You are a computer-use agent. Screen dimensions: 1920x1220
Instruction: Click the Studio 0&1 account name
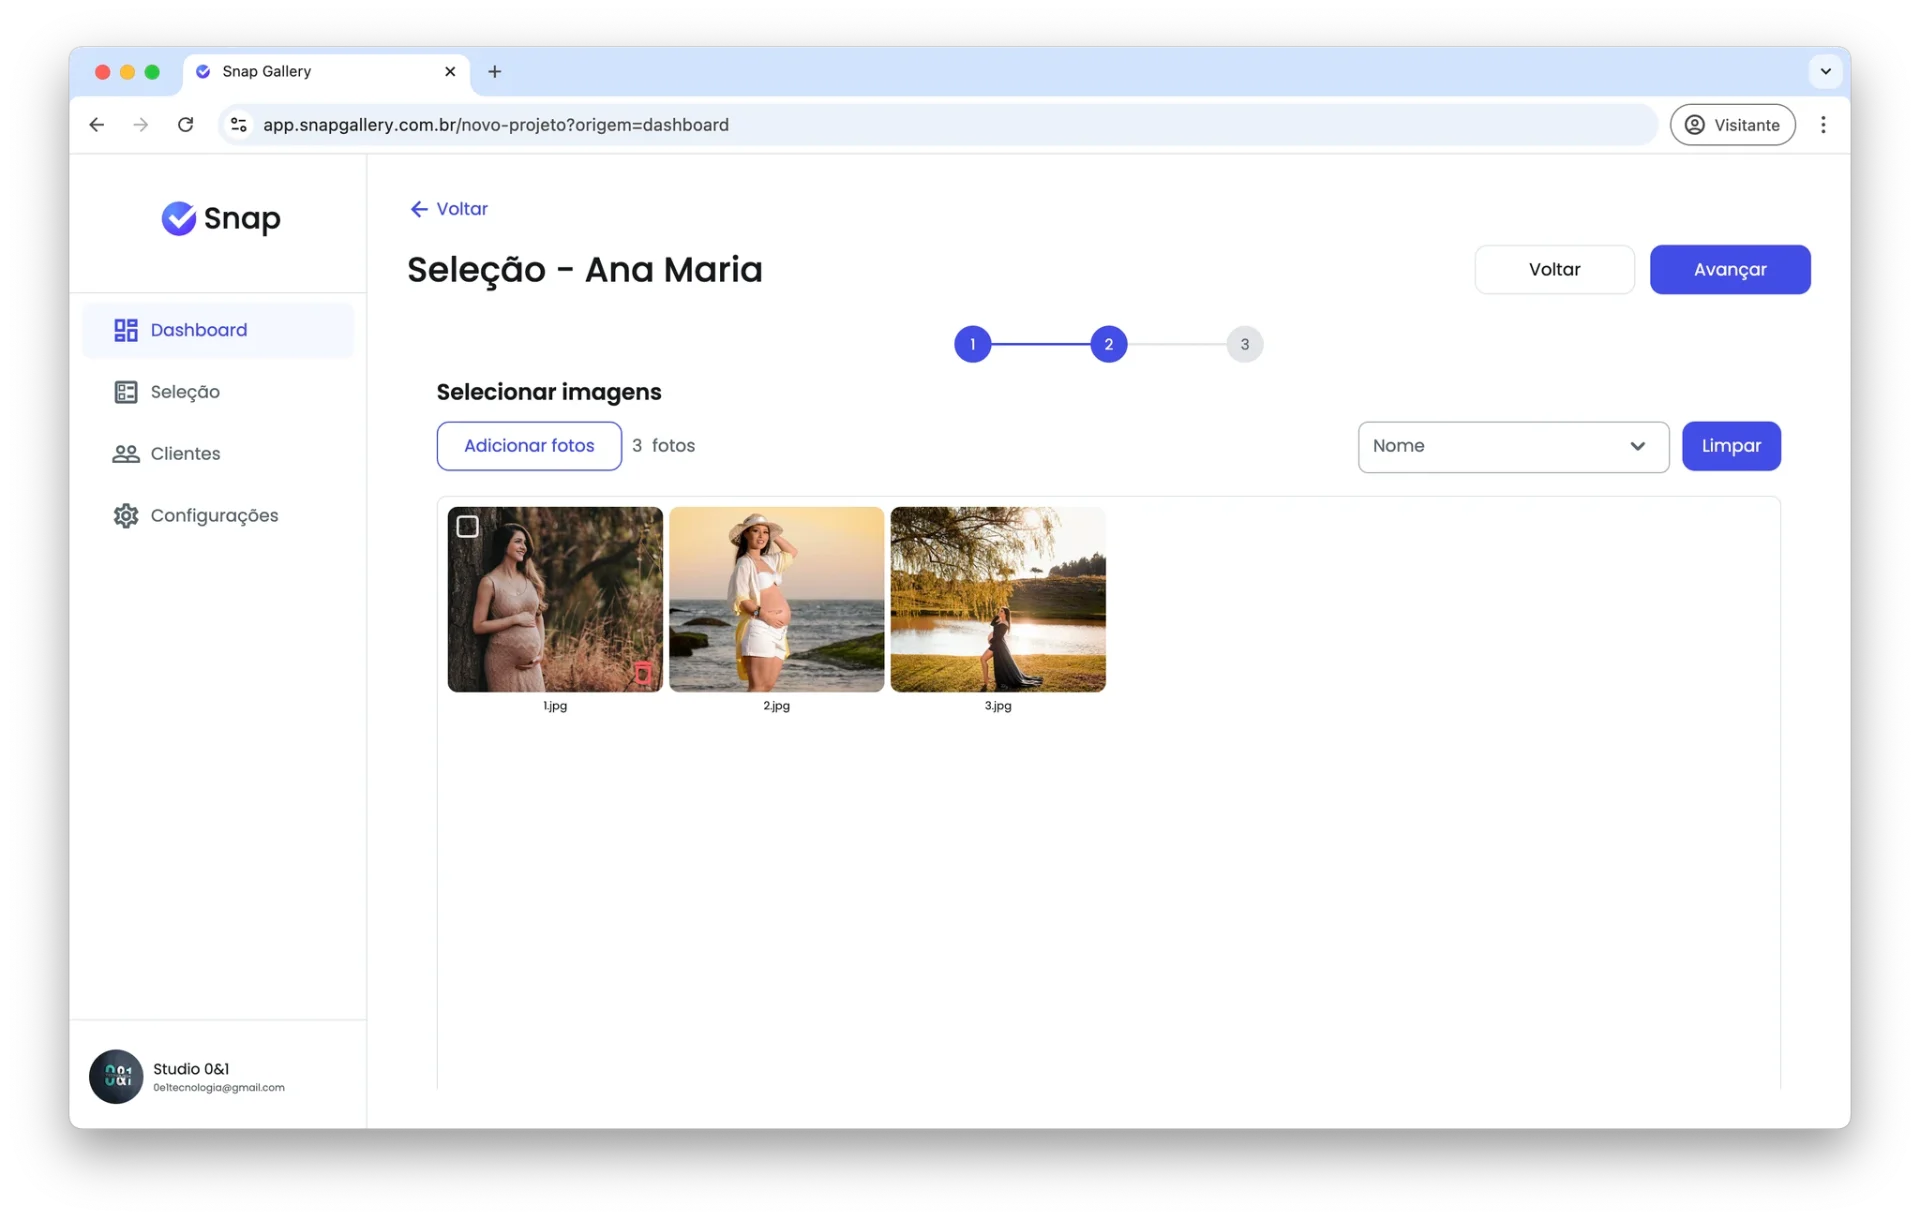click(191, 1069)
